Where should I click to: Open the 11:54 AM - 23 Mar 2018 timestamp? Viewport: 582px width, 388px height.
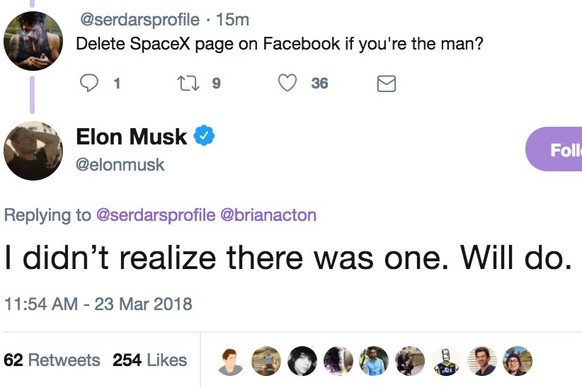coord(98,304)
